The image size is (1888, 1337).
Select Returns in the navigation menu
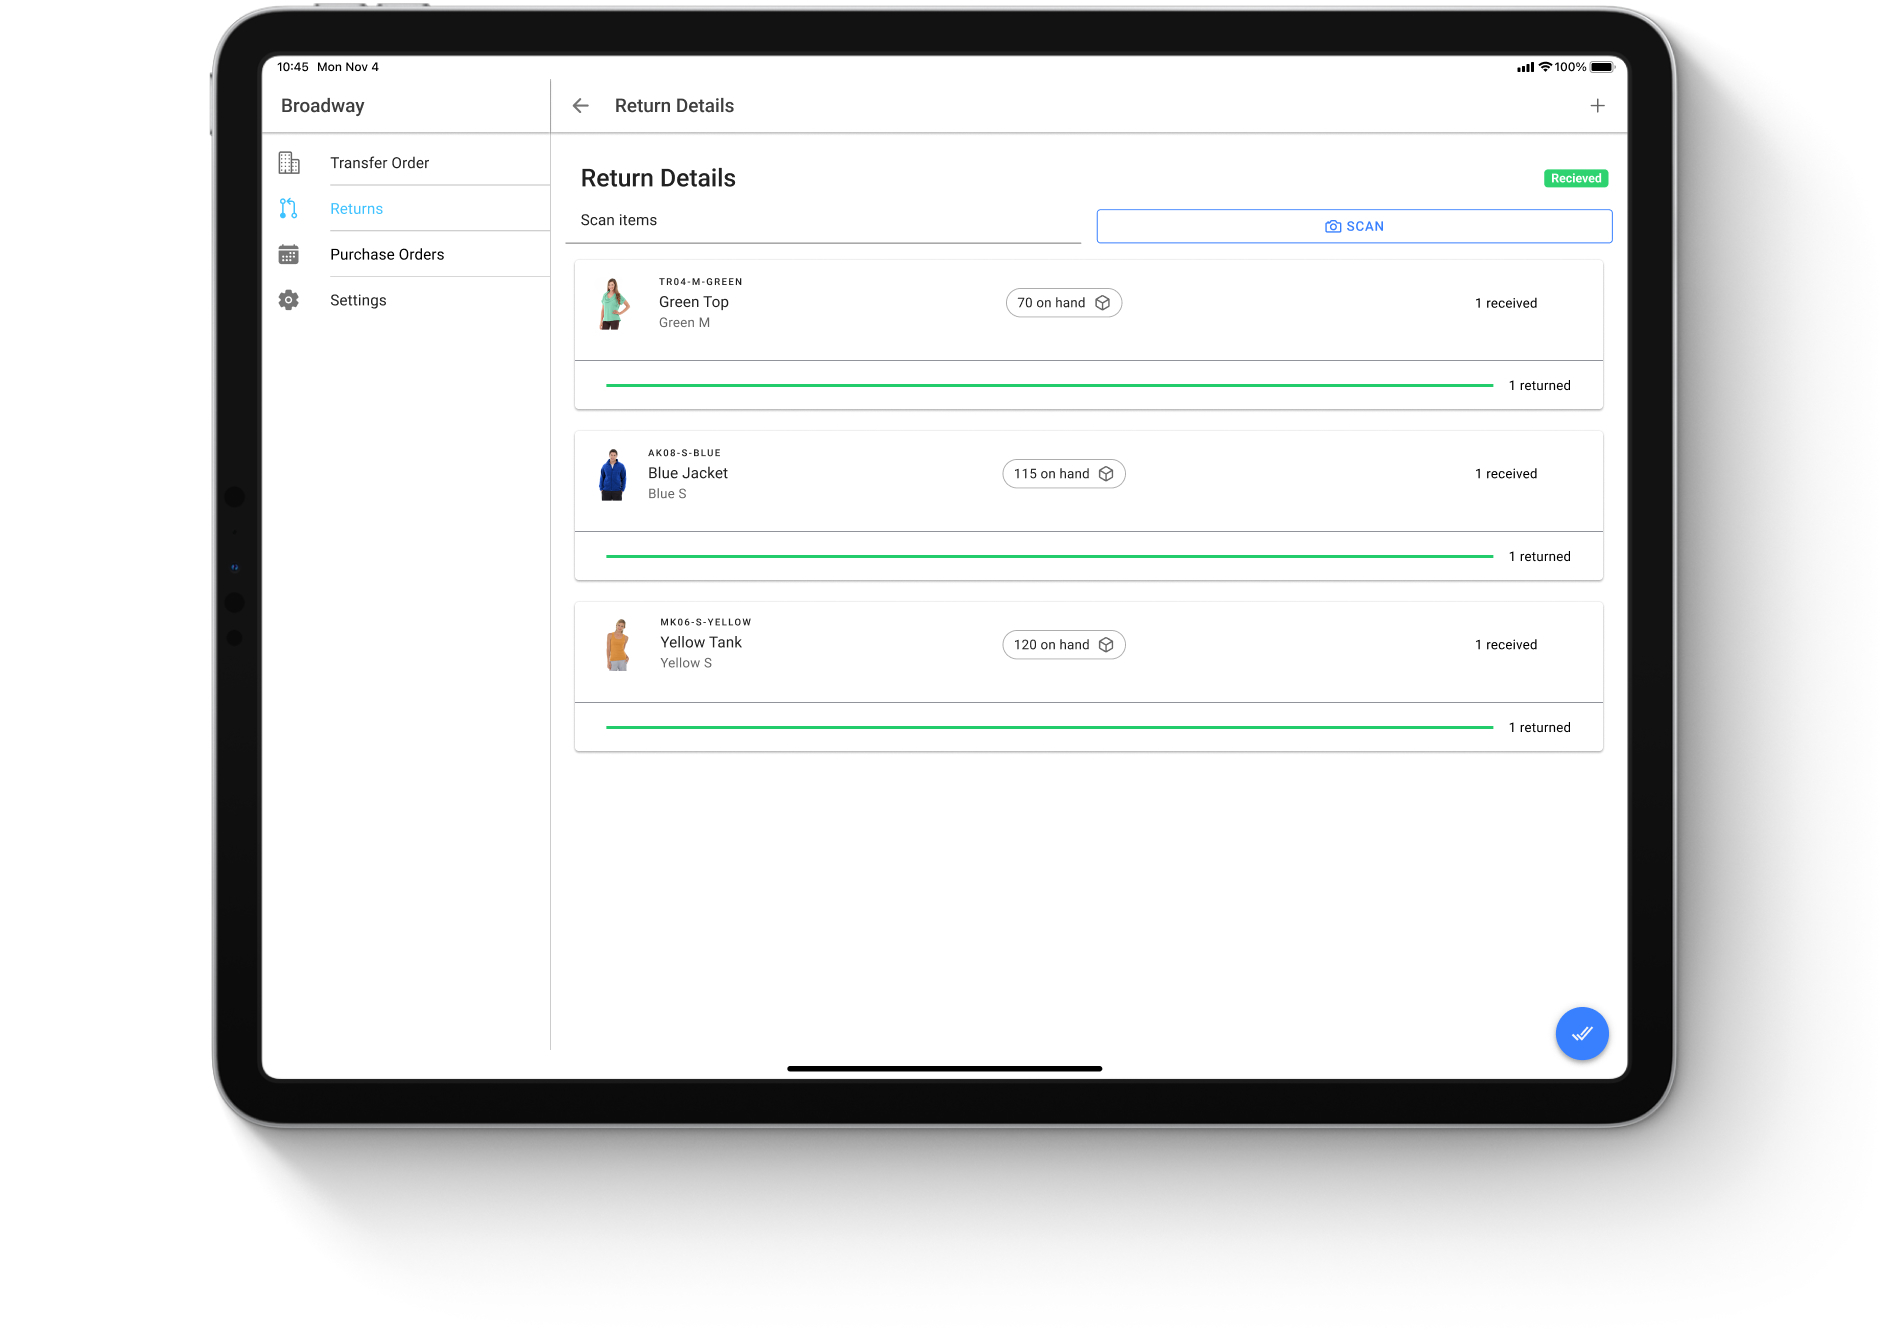356,208
